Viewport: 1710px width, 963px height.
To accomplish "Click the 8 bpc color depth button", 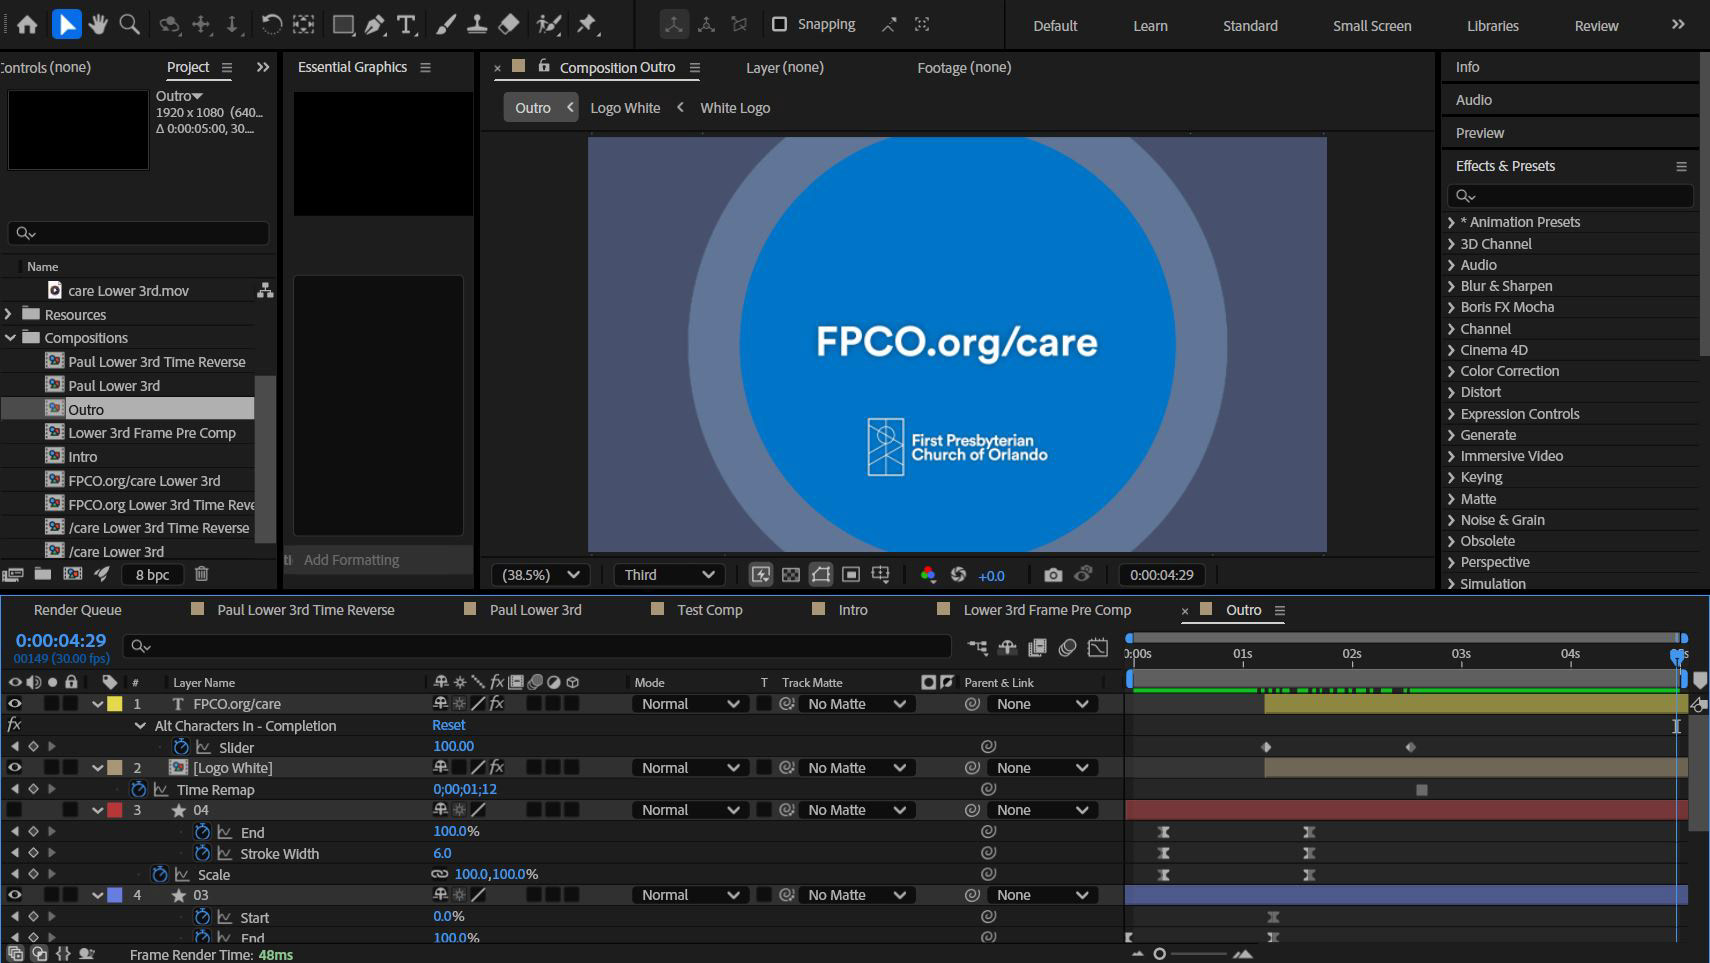I will [x=152, y=575].
